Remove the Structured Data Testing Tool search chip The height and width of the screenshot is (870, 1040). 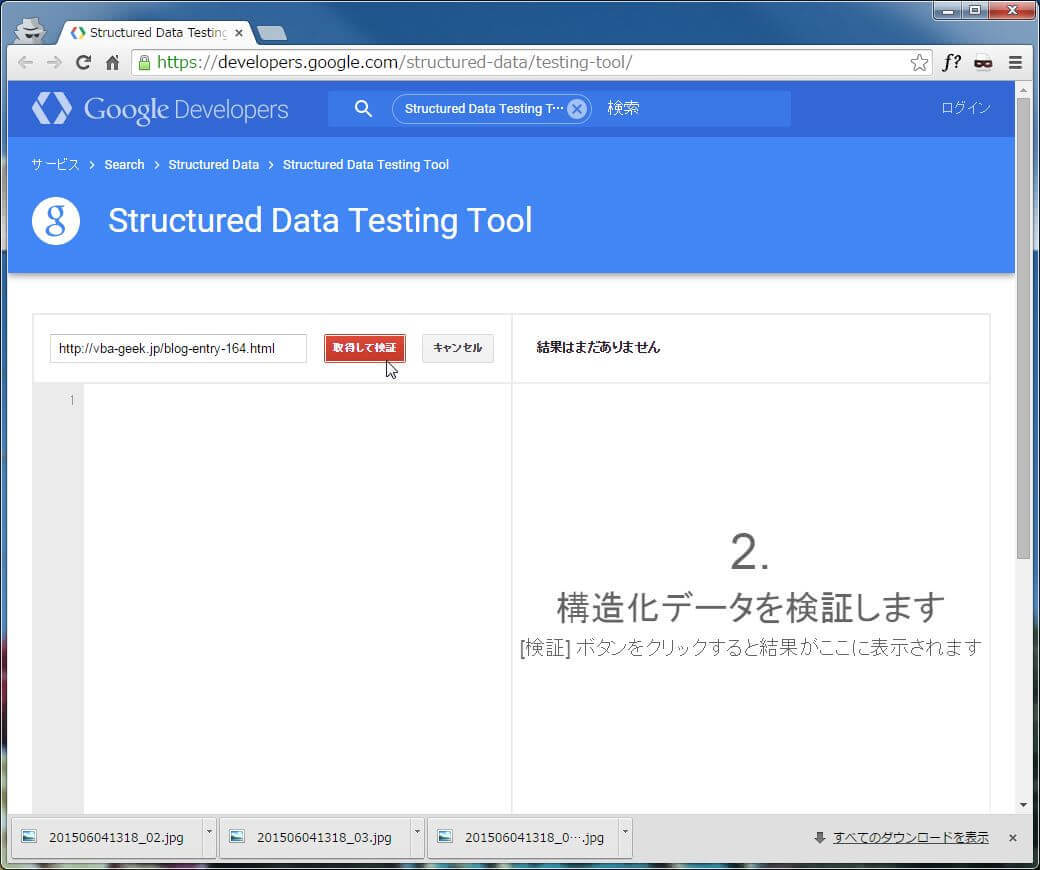point(576,109)
